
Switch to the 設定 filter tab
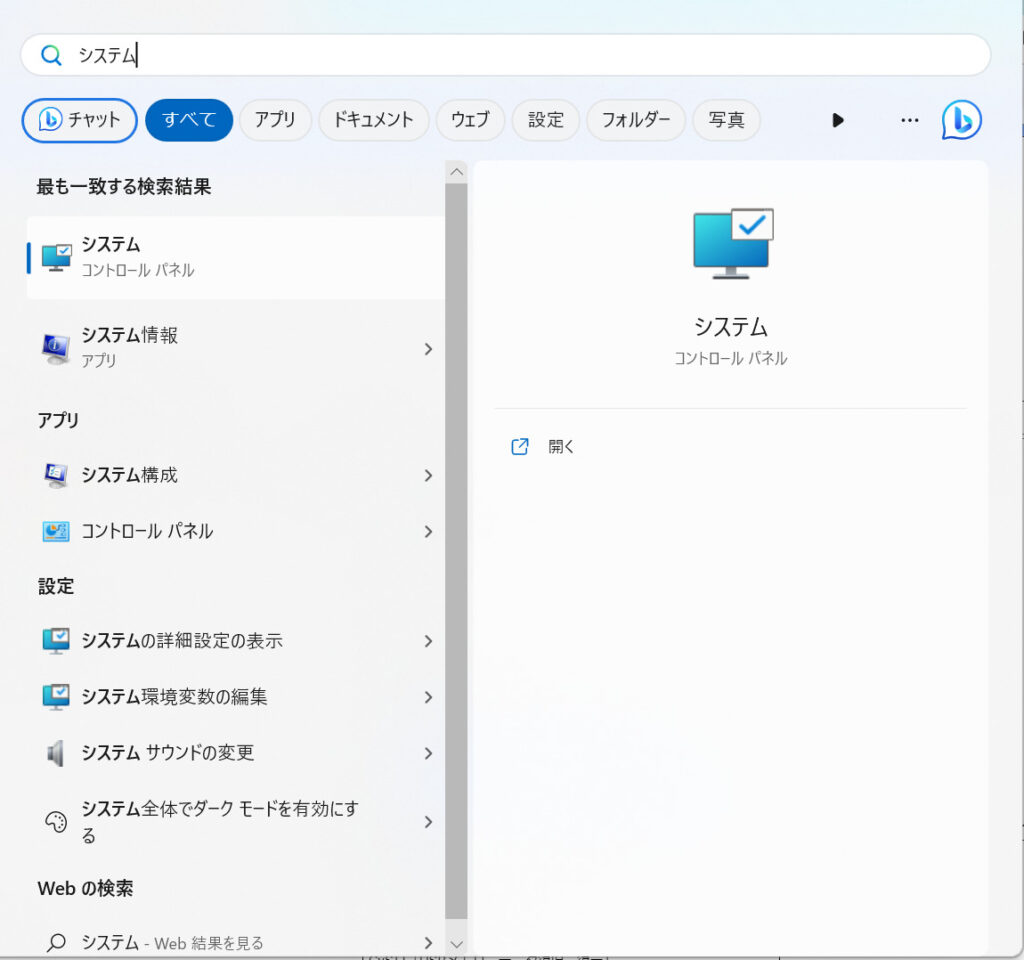pyautogui.click(x=546, y=120)
